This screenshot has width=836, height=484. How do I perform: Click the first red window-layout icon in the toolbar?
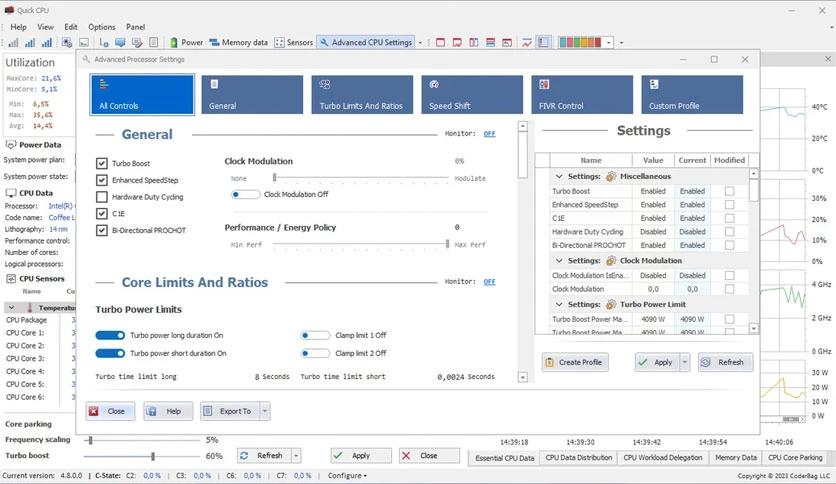[440, 43]
